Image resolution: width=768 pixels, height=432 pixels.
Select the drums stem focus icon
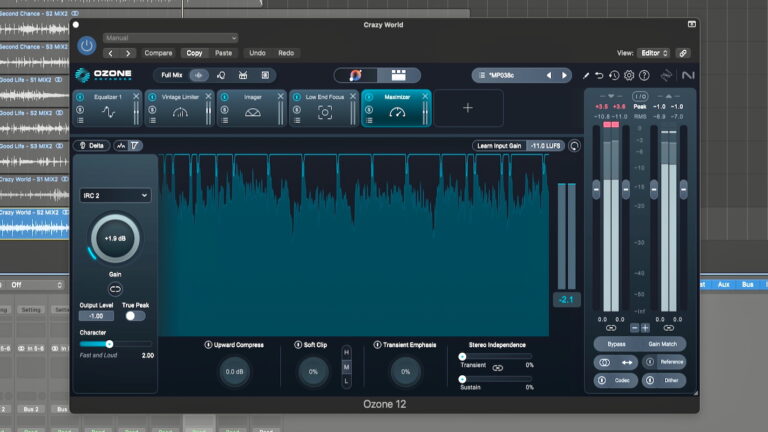click(243, 75)
